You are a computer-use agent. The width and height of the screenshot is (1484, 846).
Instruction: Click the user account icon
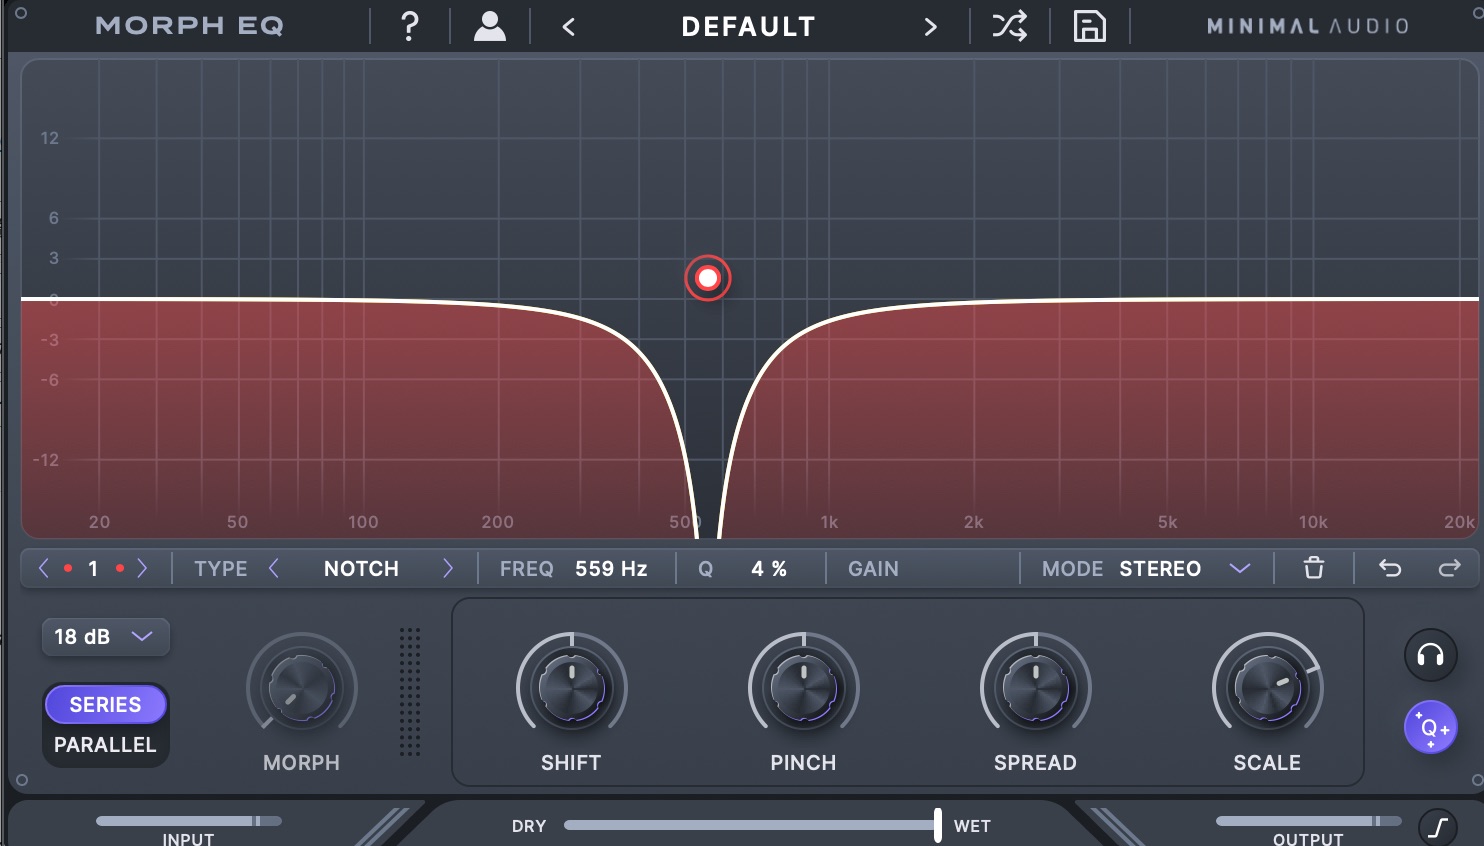(489, 26)
